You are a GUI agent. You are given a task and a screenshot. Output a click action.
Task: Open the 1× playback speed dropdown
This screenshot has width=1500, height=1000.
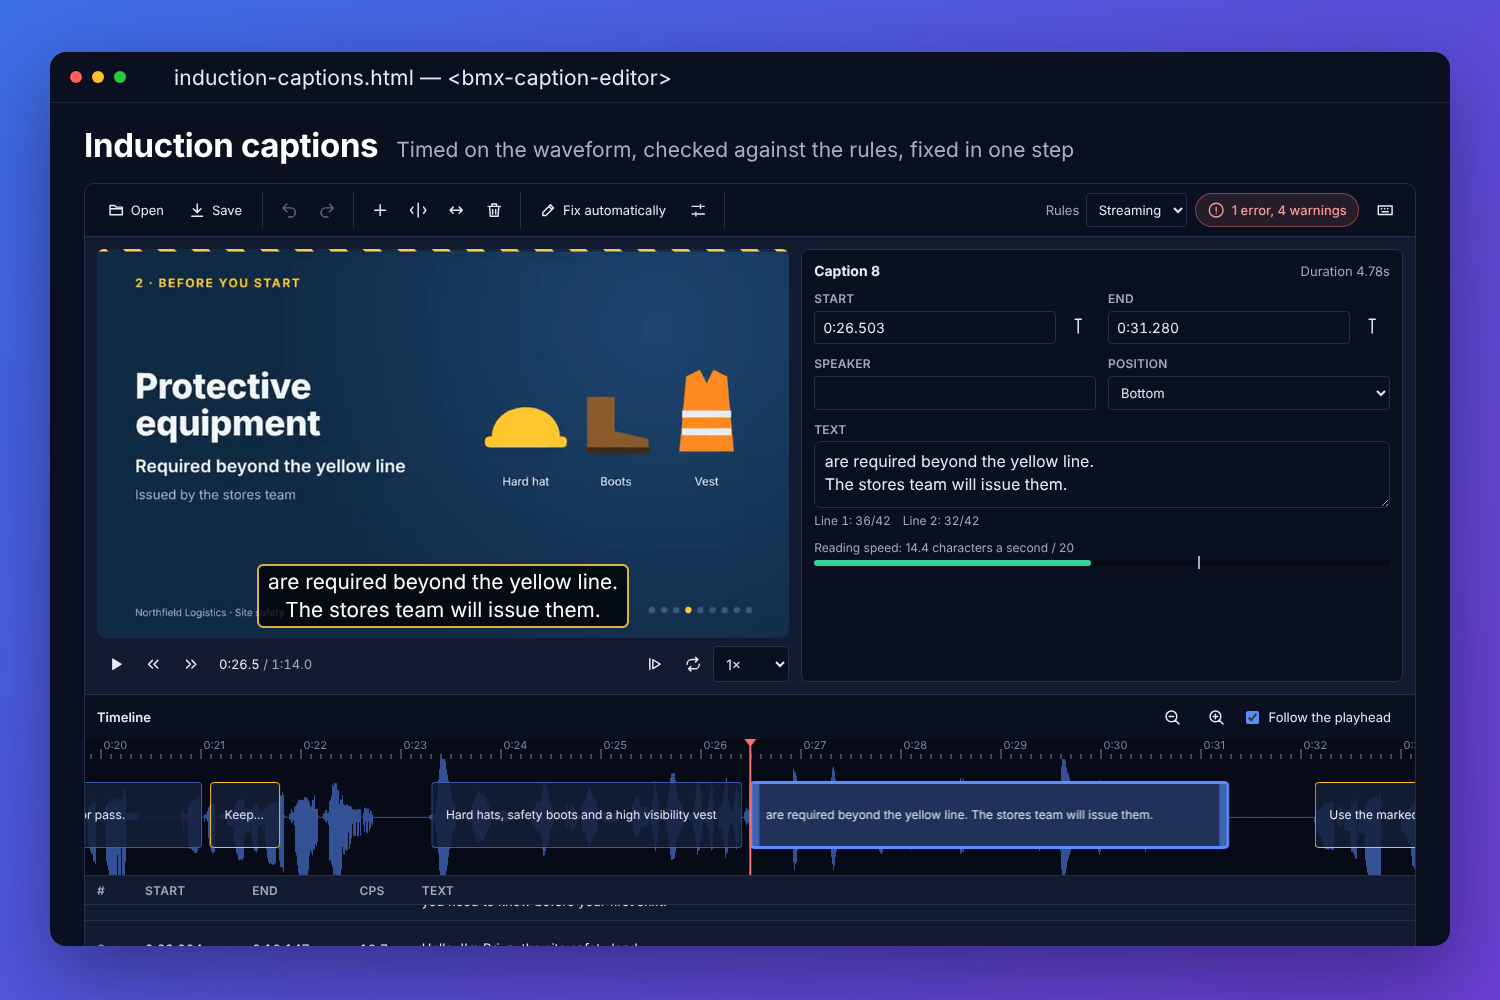751,664
